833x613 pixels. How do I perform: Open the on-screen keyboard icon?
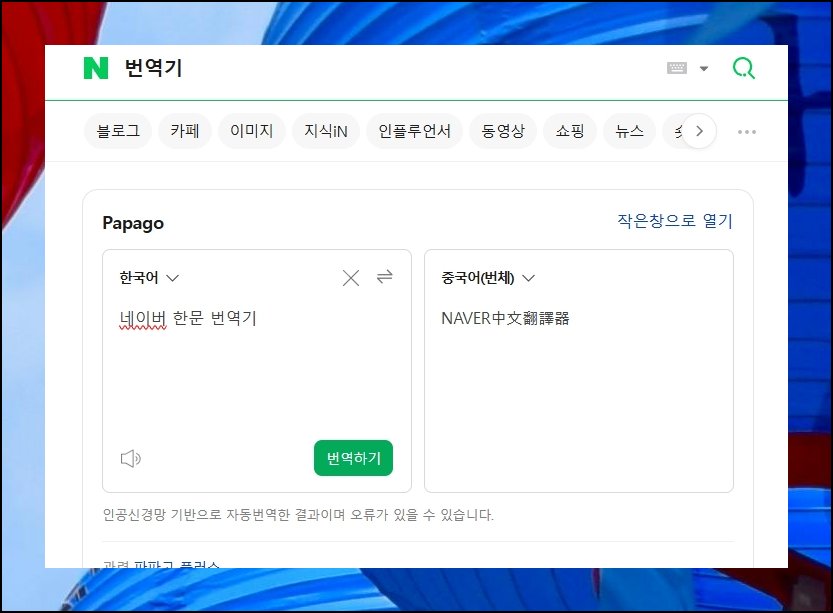(677, 68)
